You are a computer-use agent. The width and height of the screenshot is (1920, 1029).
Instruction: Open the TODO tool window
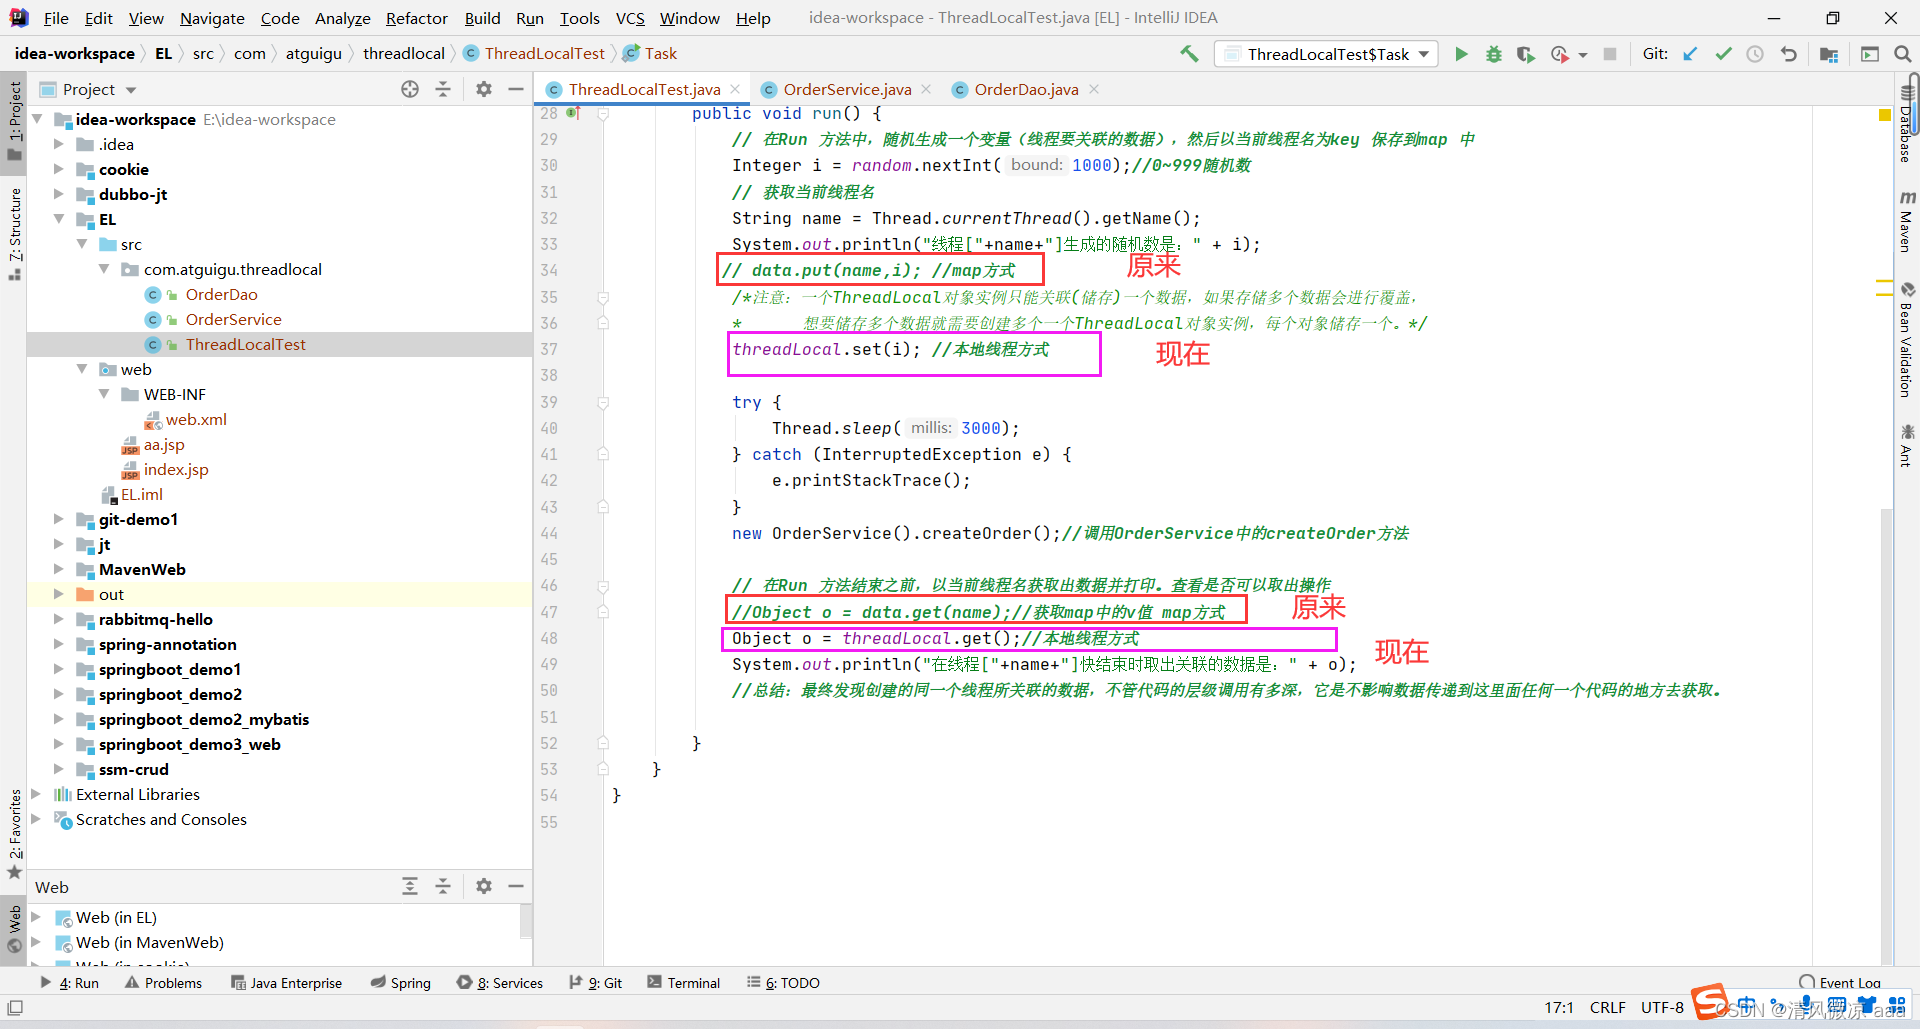[x=783, y=983]
